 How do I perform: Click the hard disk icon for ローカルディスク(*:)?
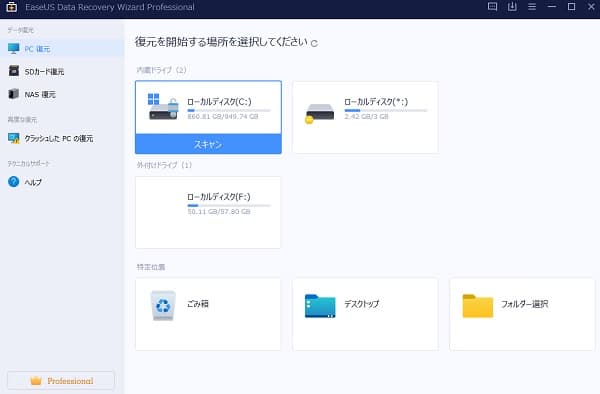[x=320, y=114]
